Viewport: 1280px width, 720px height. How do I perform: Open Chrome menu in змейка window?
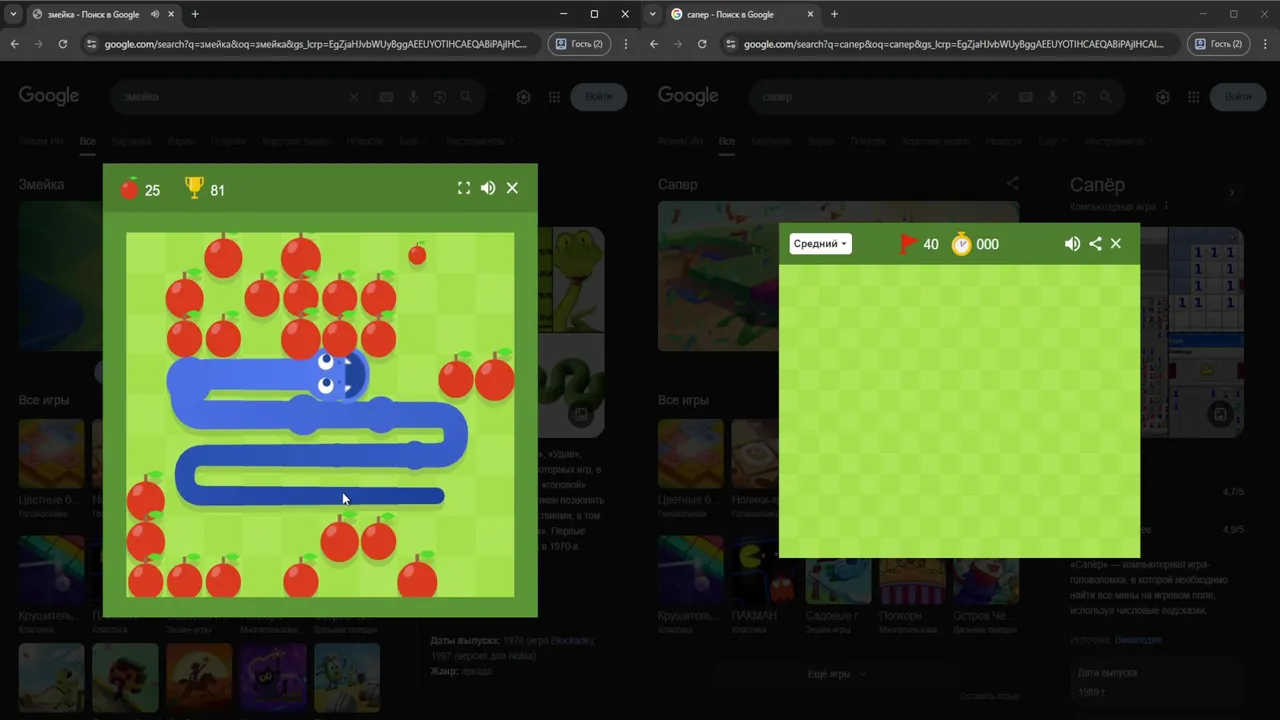[x=626, y=44]
